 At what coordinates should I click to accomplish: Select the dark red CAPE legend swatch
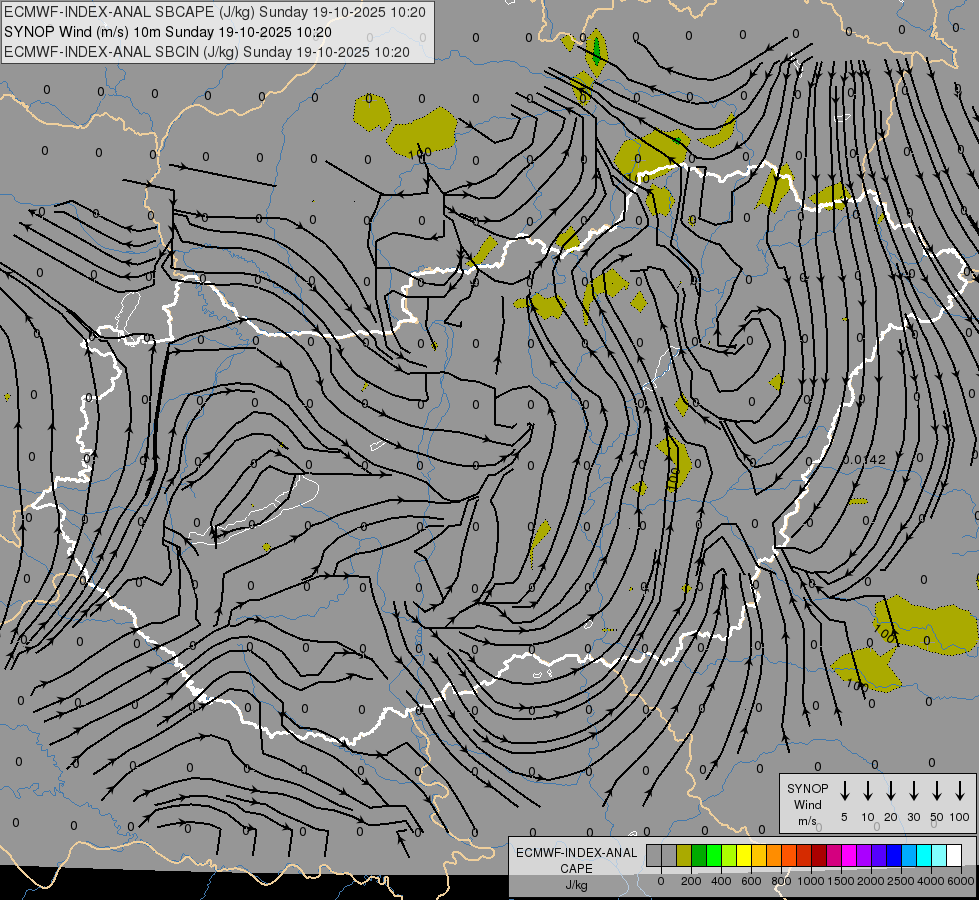tap(819, 855)
